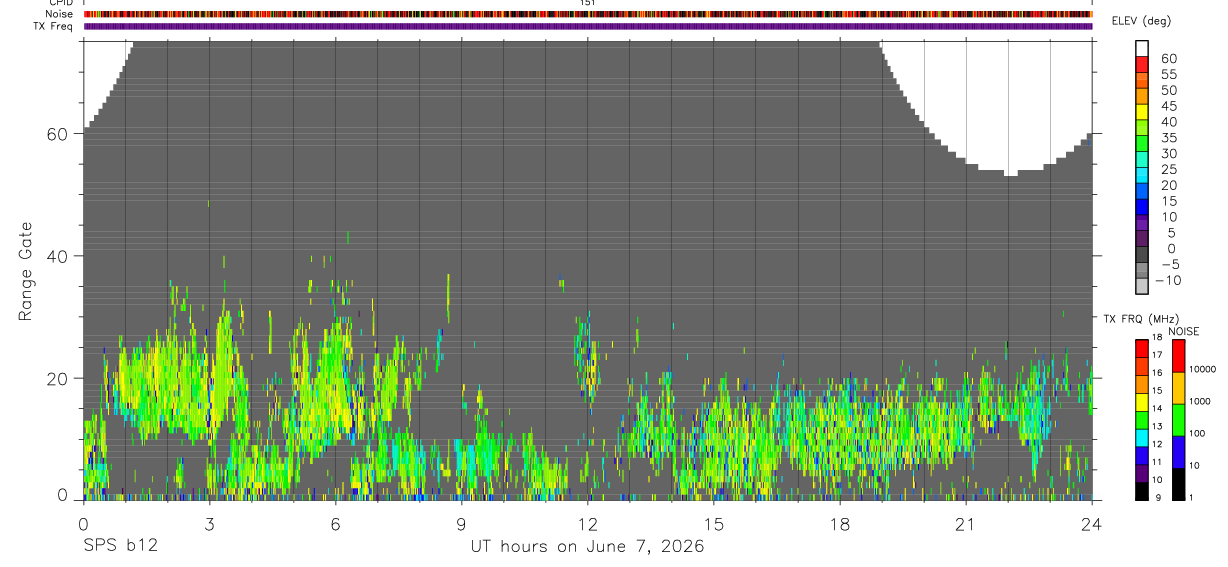Click the cyan segment of TX FRQ bar
Viewport: 1228px width, 567px height.
point(1142,437)
